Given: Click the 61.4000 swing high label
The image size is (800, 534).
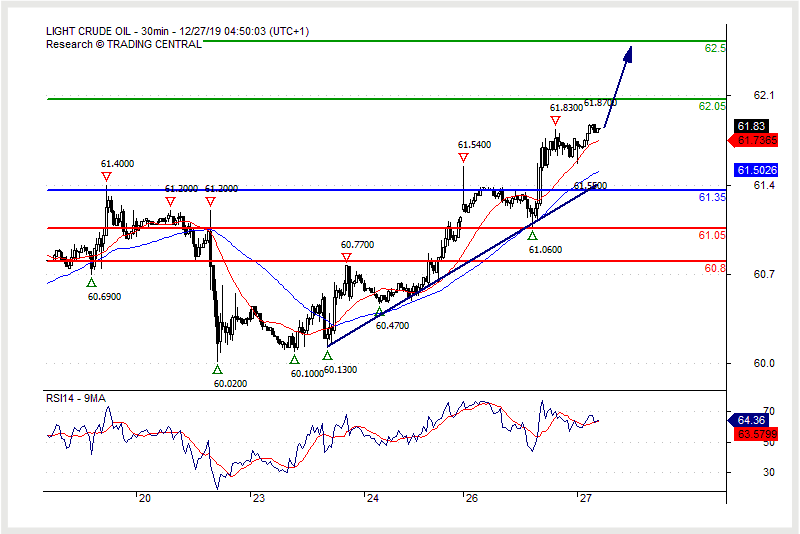Looking at the screenshot, I should (117, 164).
